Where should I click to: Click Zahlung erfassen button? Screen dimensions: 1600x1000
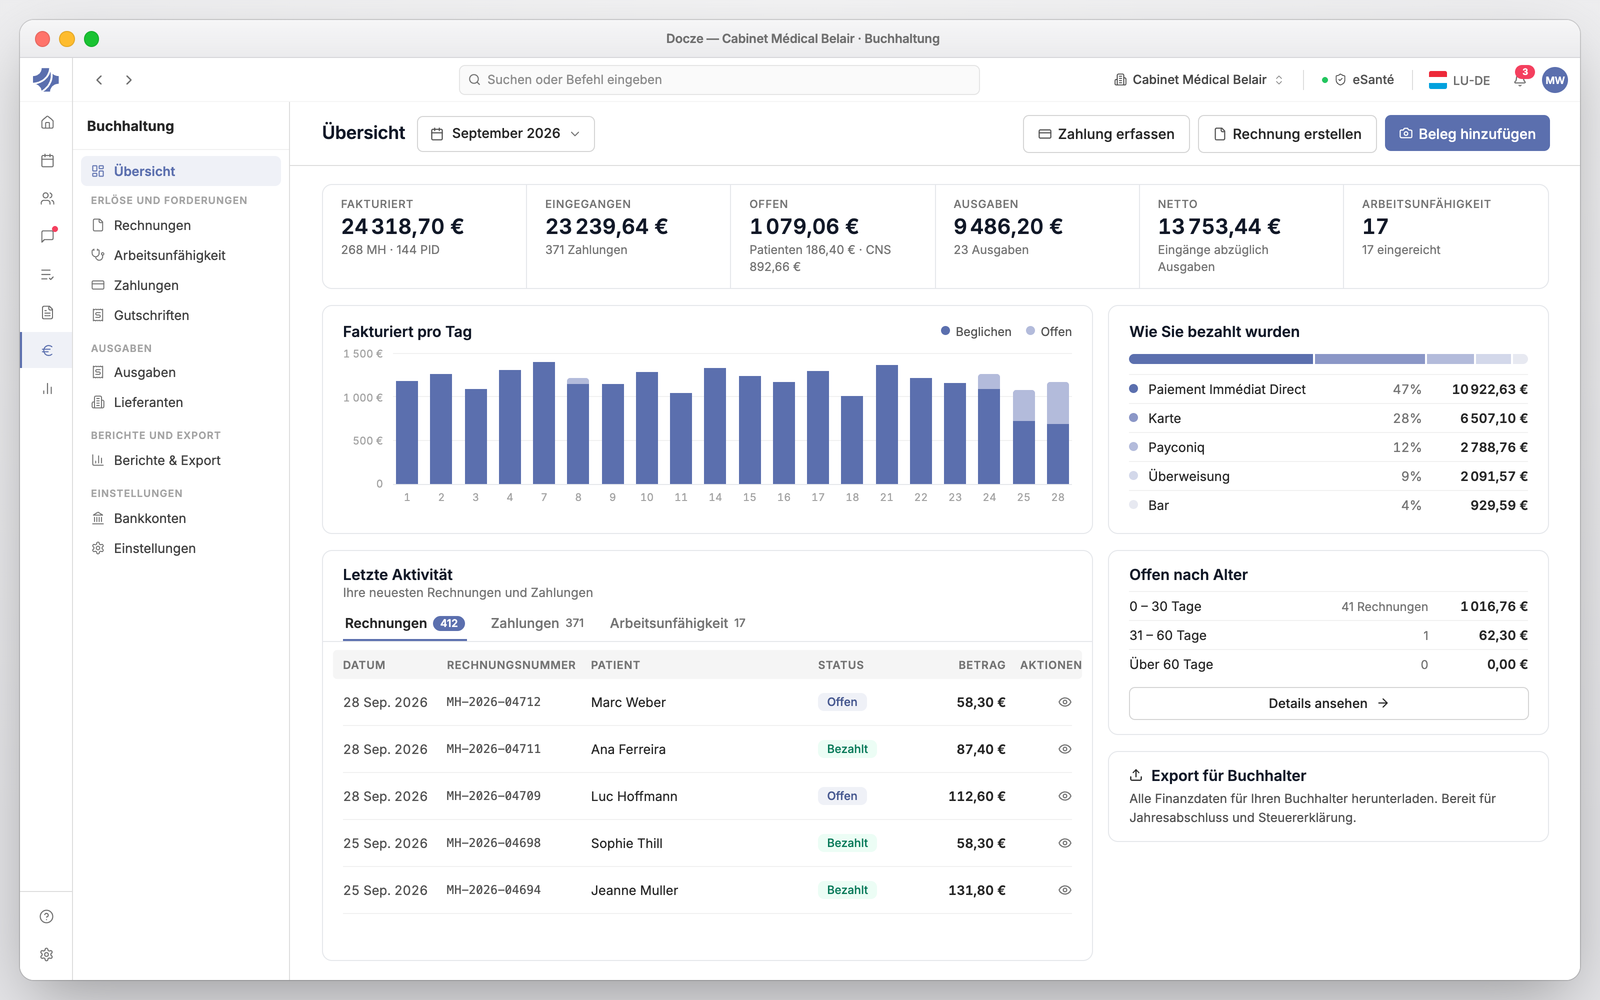(1106, 134)
